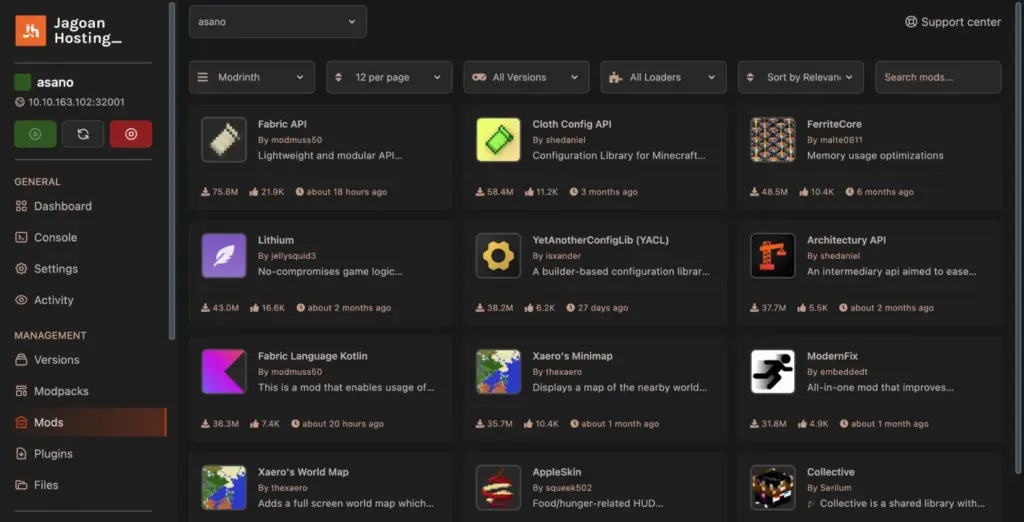Open the ModernFix mod title

(x=832, y=356)
